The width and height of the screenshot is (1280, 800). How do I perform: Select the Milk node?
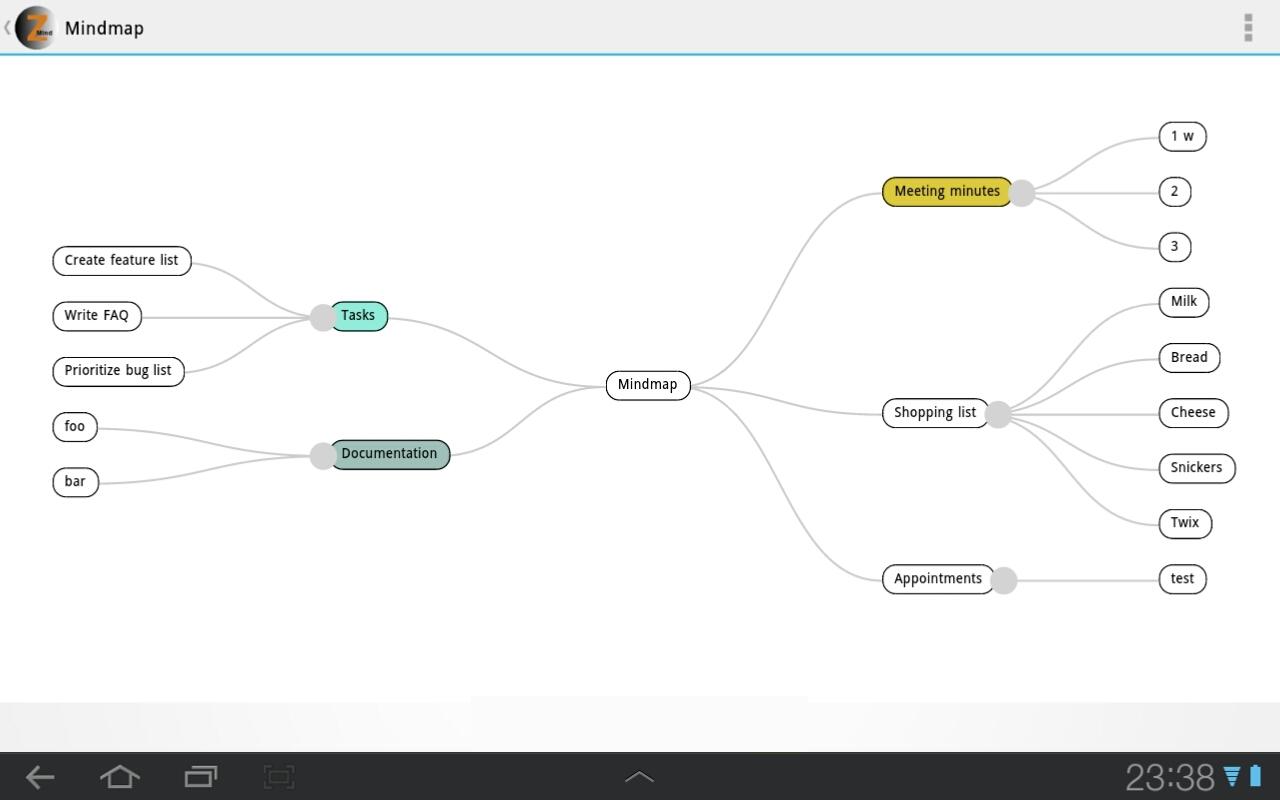coord(1184,302)
